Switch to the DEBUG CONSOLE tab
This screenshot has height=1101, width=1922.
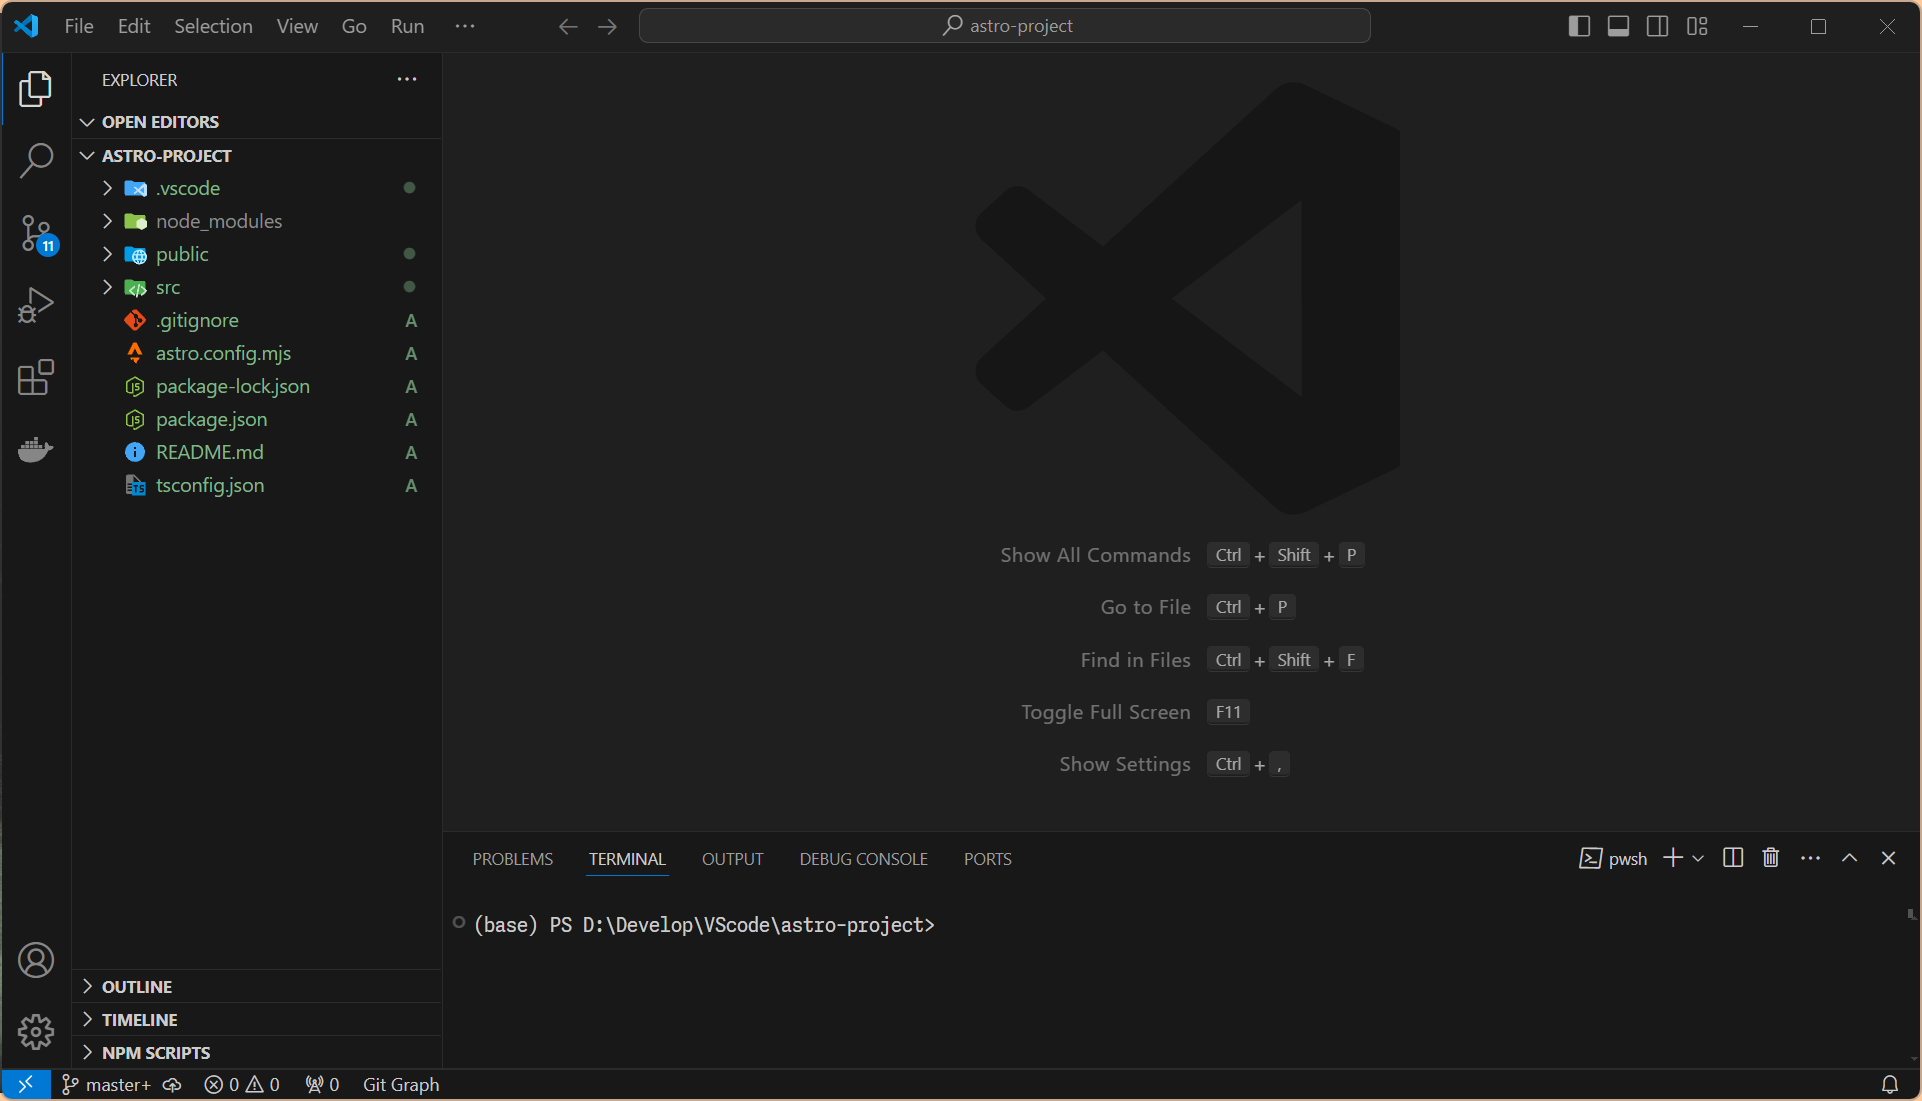point(864,859)
